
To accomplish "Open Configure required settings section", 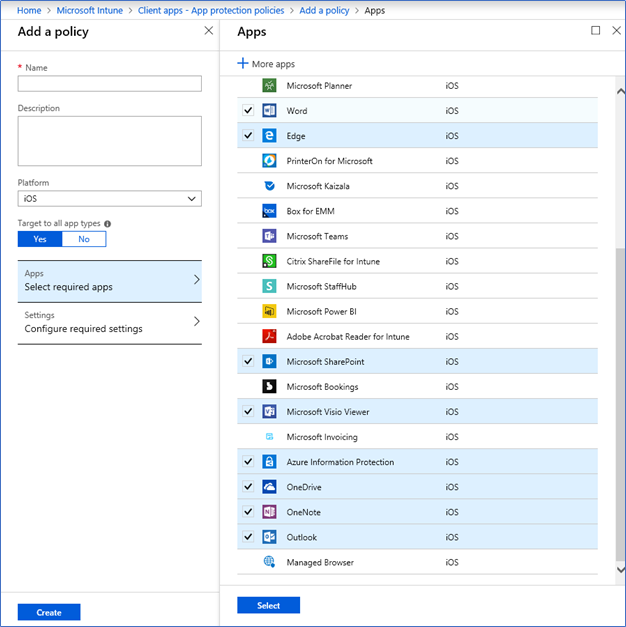I will pos(110,323).
